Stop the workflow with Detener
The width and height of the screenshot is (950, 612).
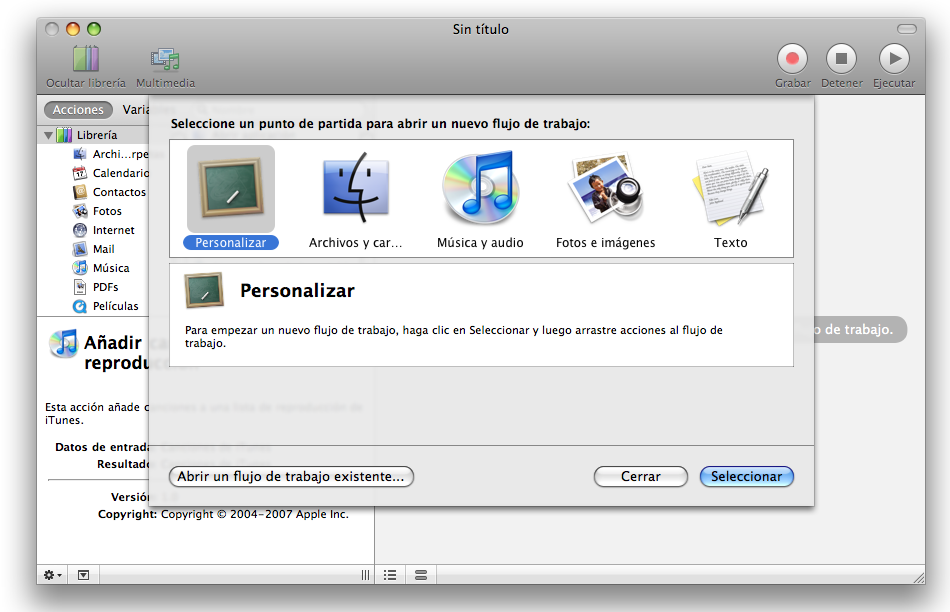842,59
